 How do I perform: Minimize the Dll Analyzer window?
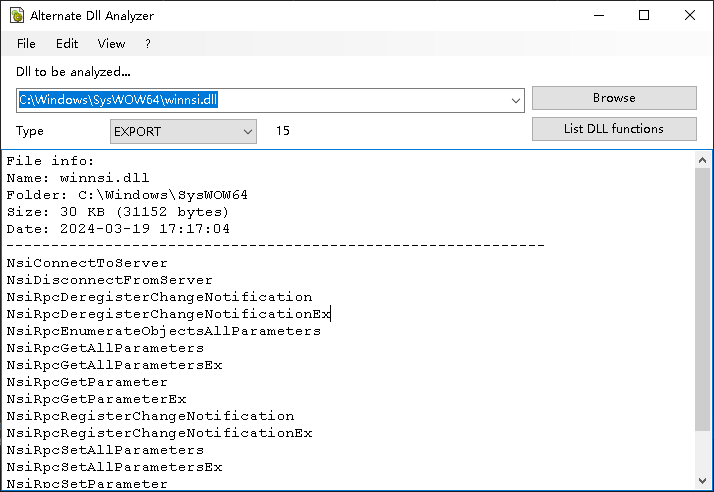tap(598, 15)
